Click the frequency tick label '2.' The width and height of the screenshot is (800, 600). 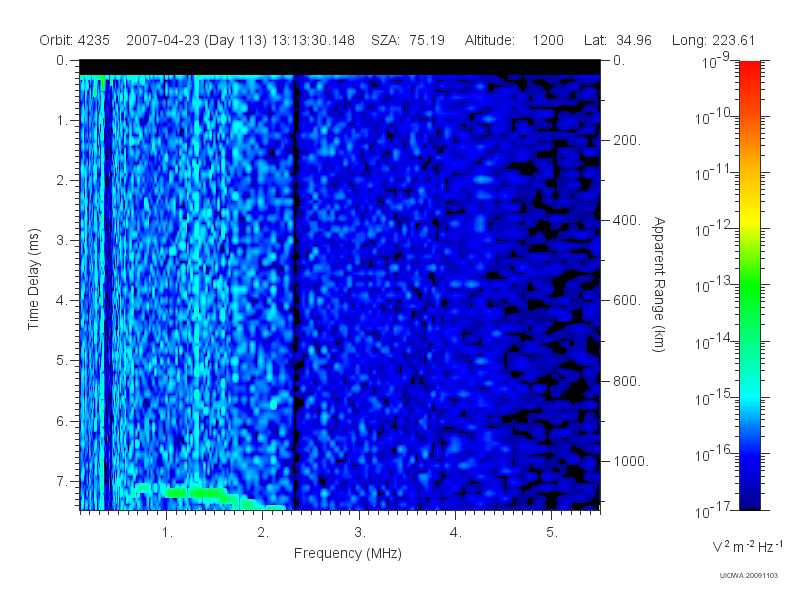[263, 533]
